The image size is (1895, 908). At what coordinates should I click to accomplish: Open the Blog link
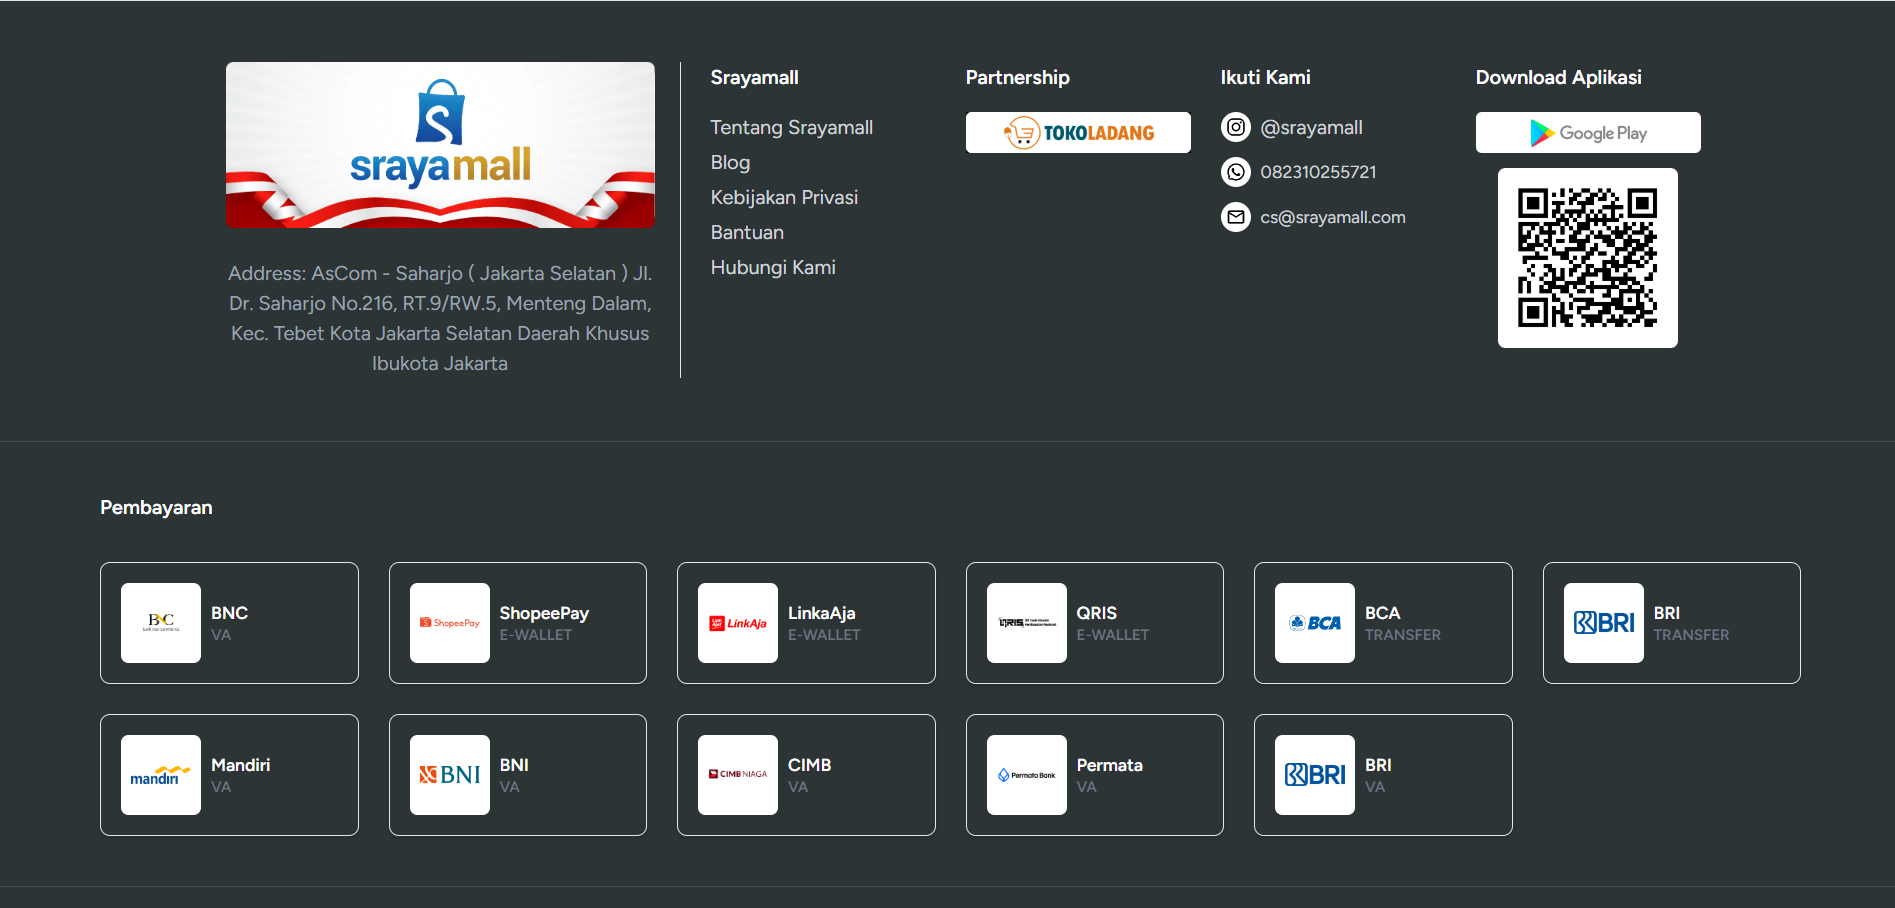click(x=730, y=163)
